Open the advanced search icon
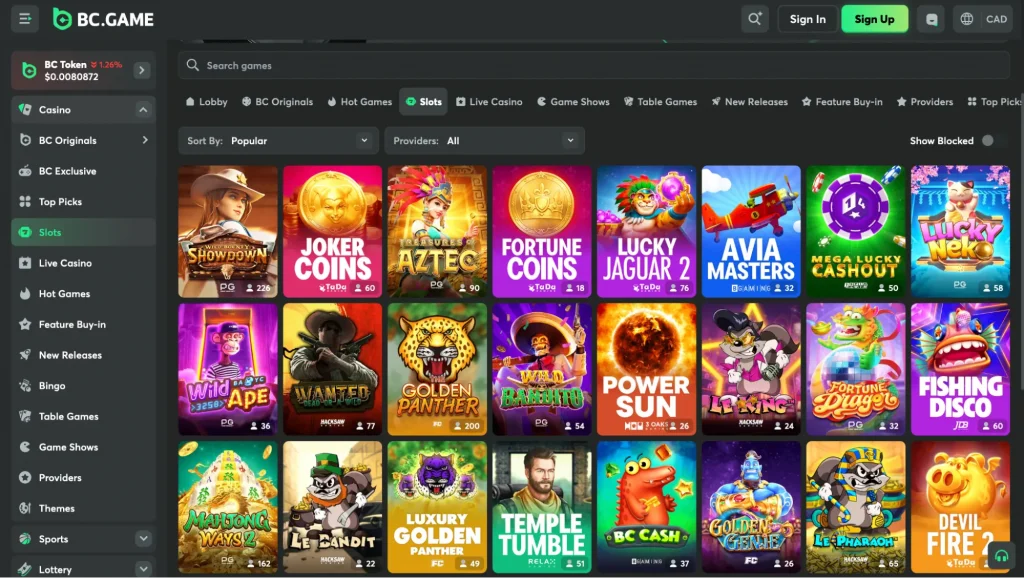This screenshot has width=1024, height=578. click(753, 19)
